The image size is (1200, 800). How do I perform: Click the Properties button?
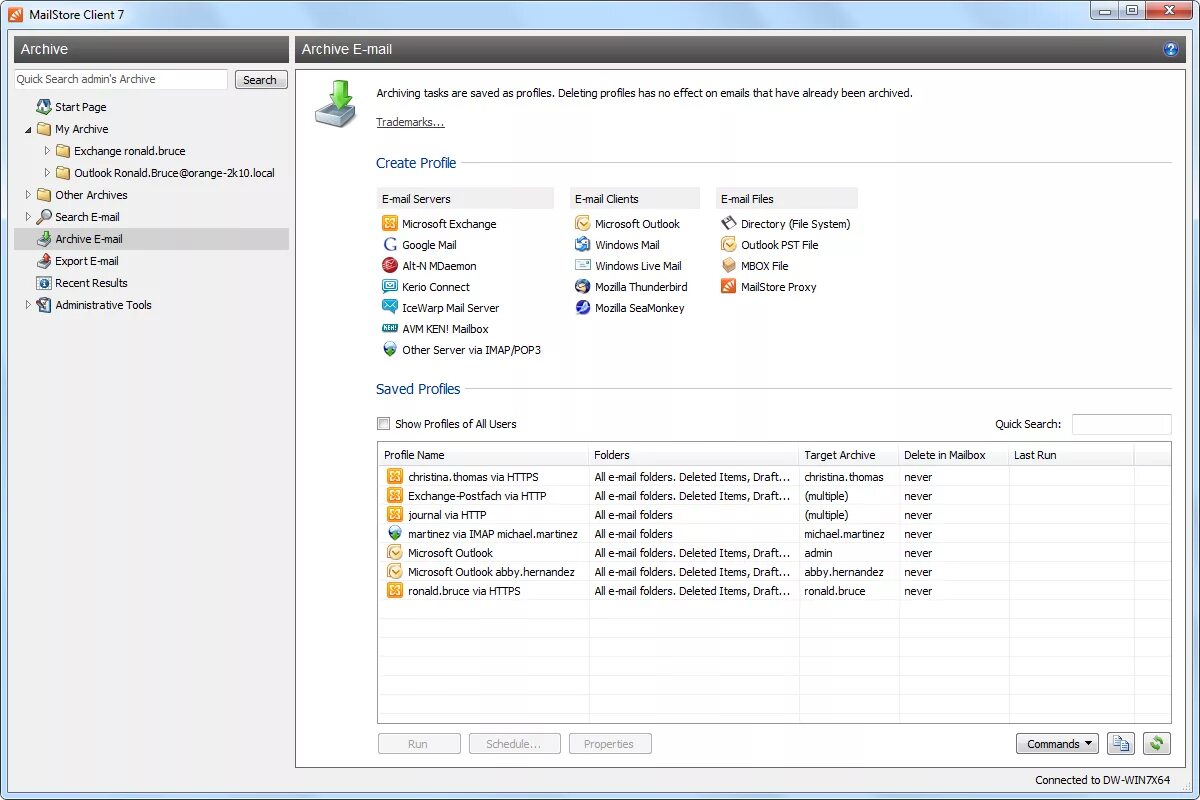pyautogui.click(x=609, y=744)
